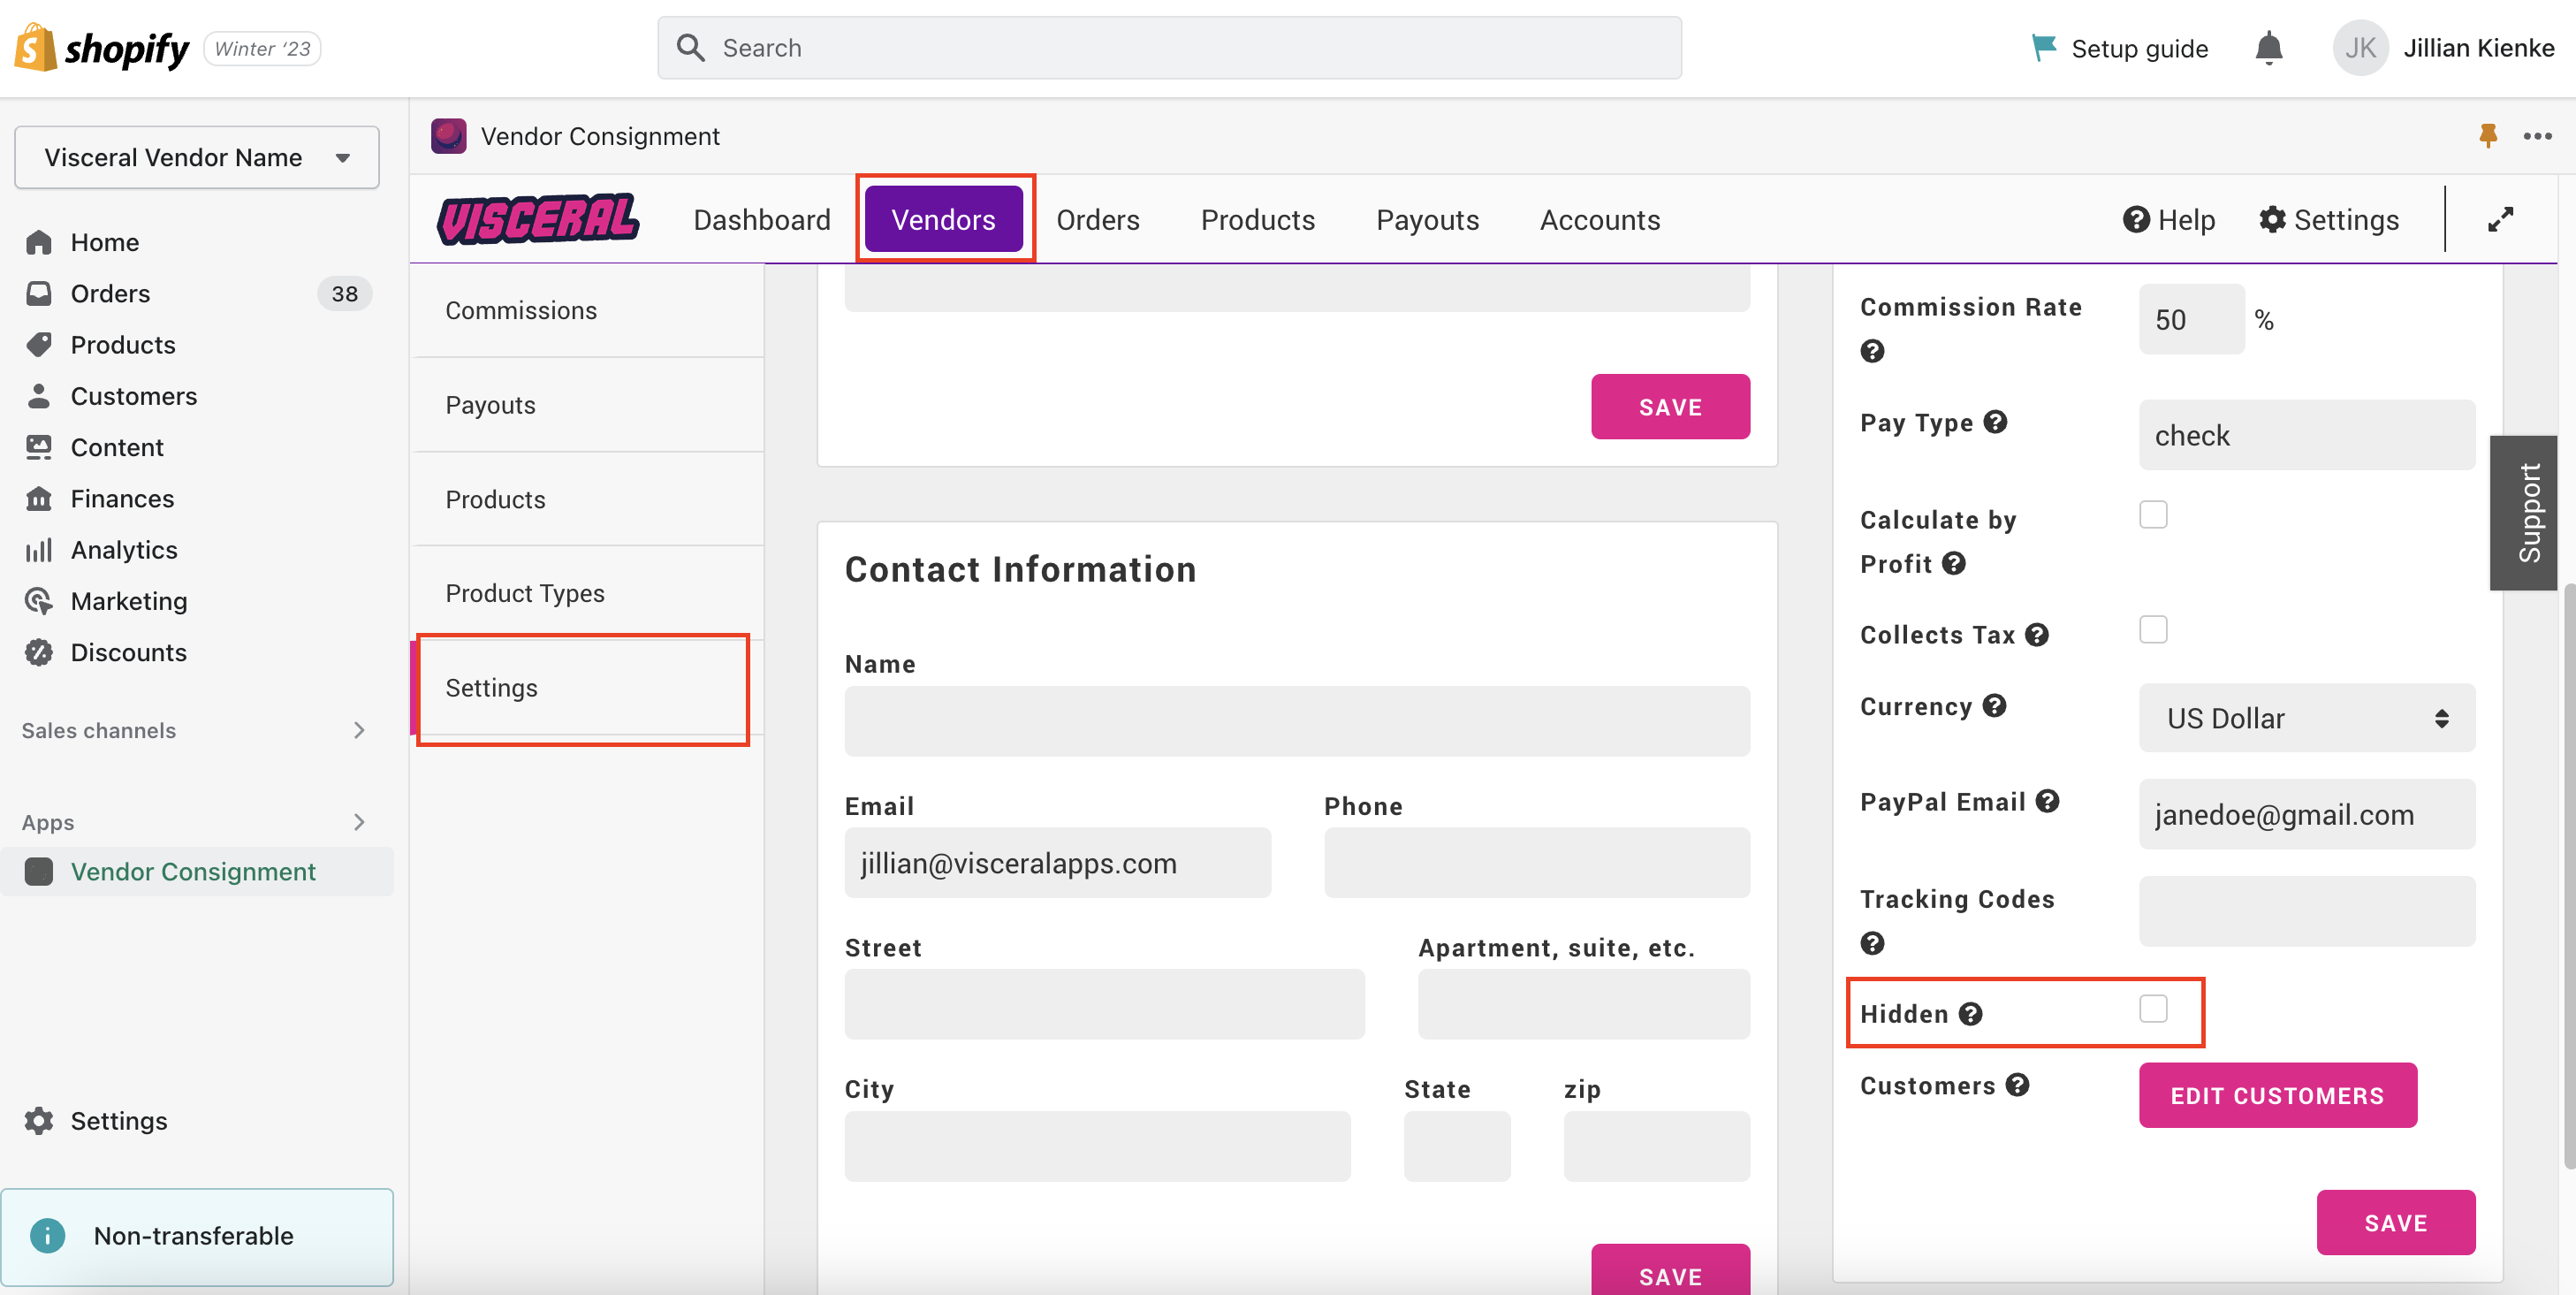
Task: Check the Collects Tax checkbox
Action: tap(2153, 630)
